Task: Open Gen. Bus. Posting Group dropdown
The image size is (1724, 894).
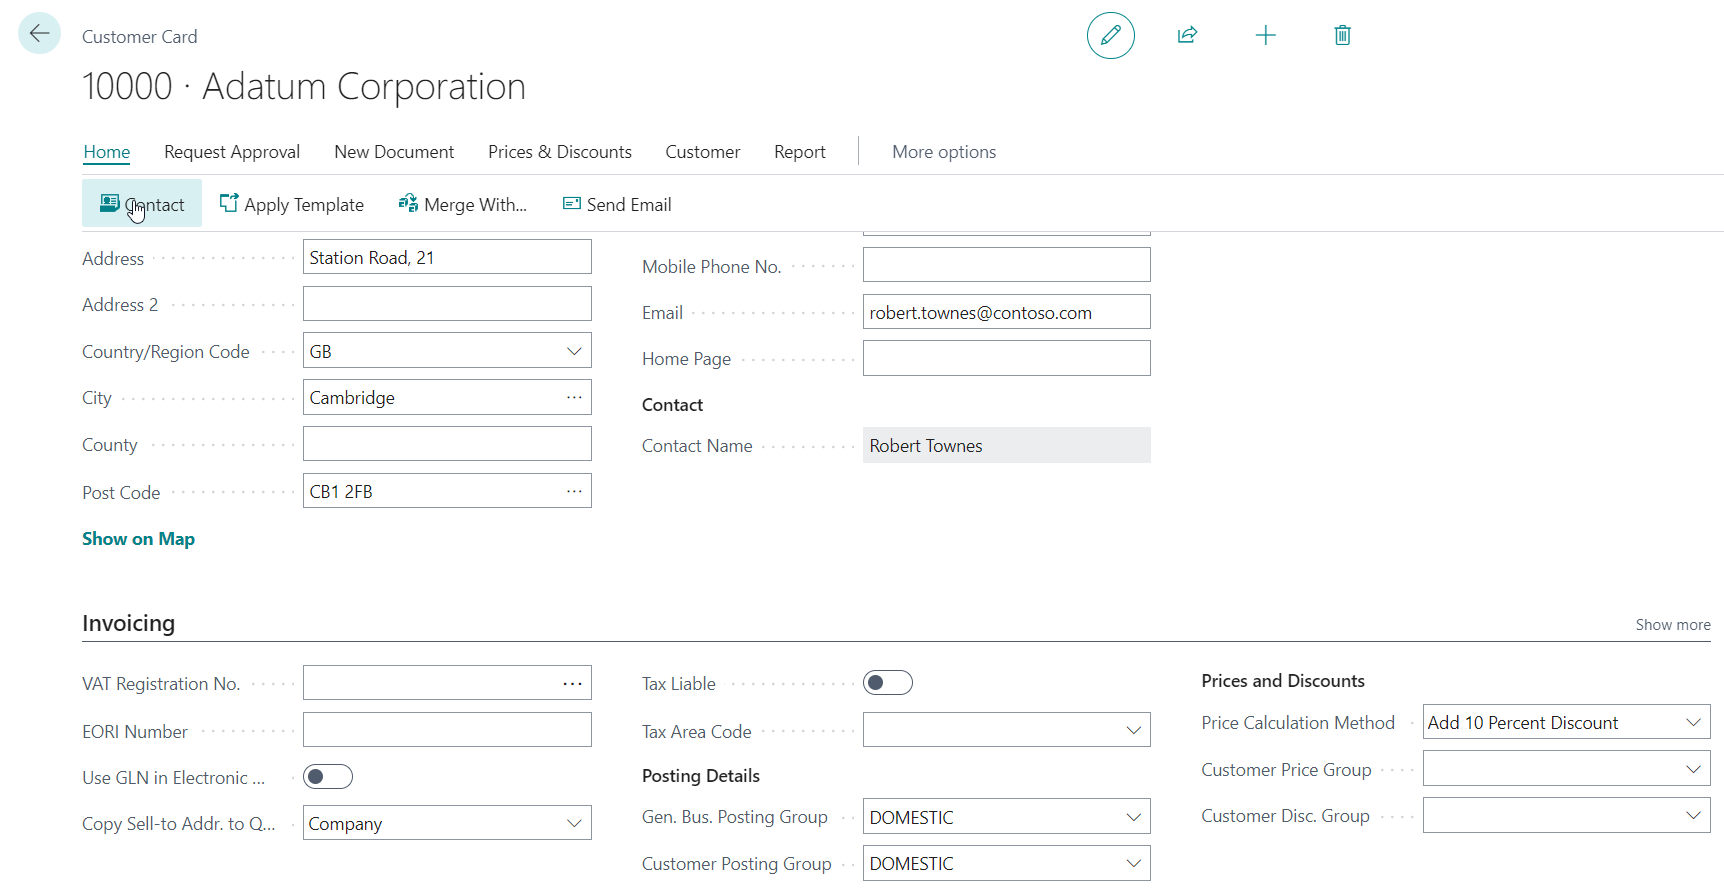Action: 1133,817
